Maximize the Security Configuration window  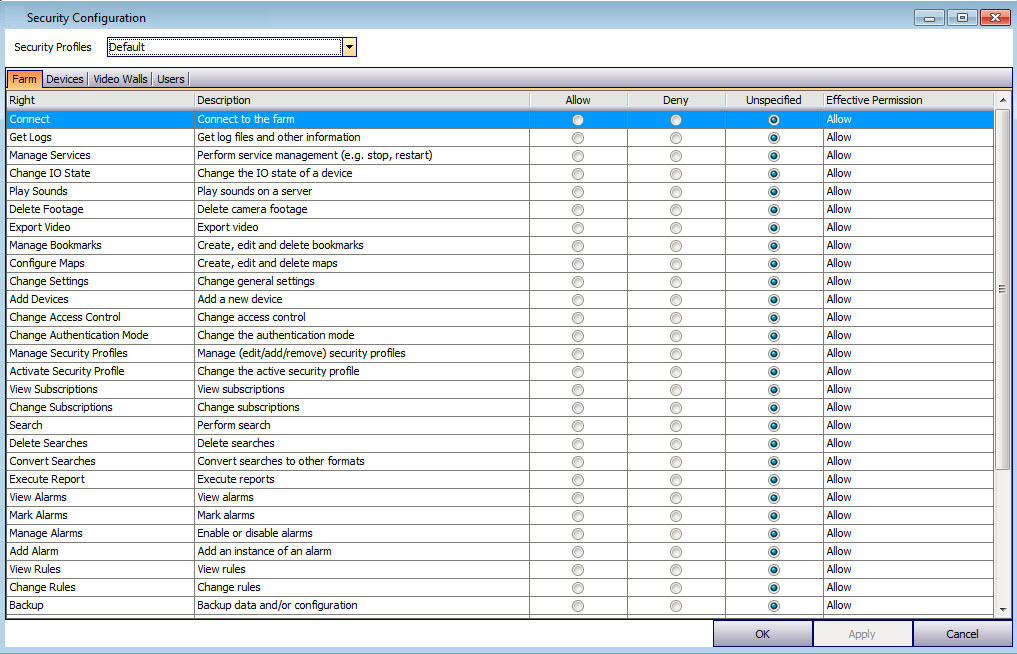963,18
